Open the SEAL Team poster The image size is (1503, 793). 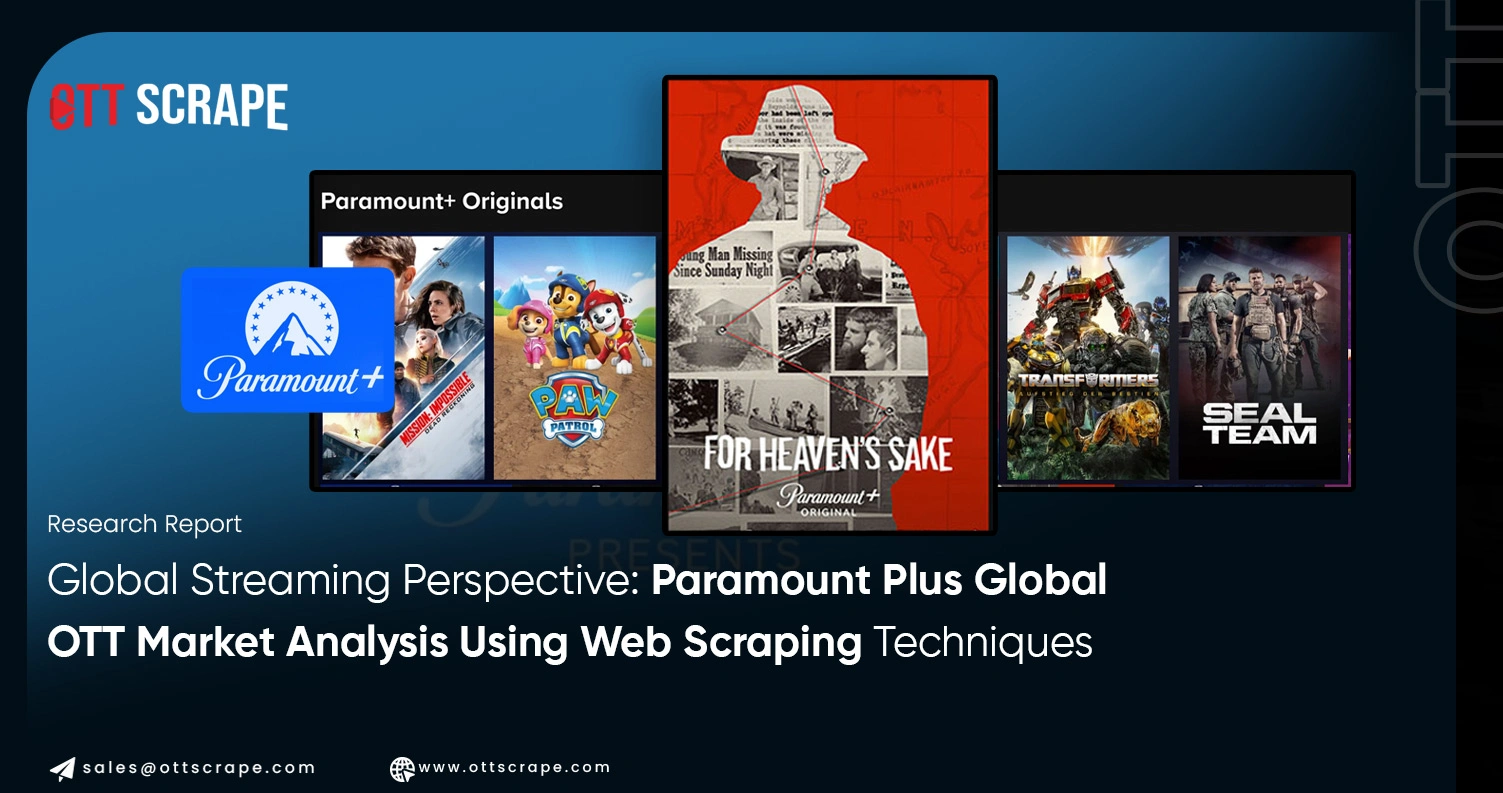(x=1259, y=358)
